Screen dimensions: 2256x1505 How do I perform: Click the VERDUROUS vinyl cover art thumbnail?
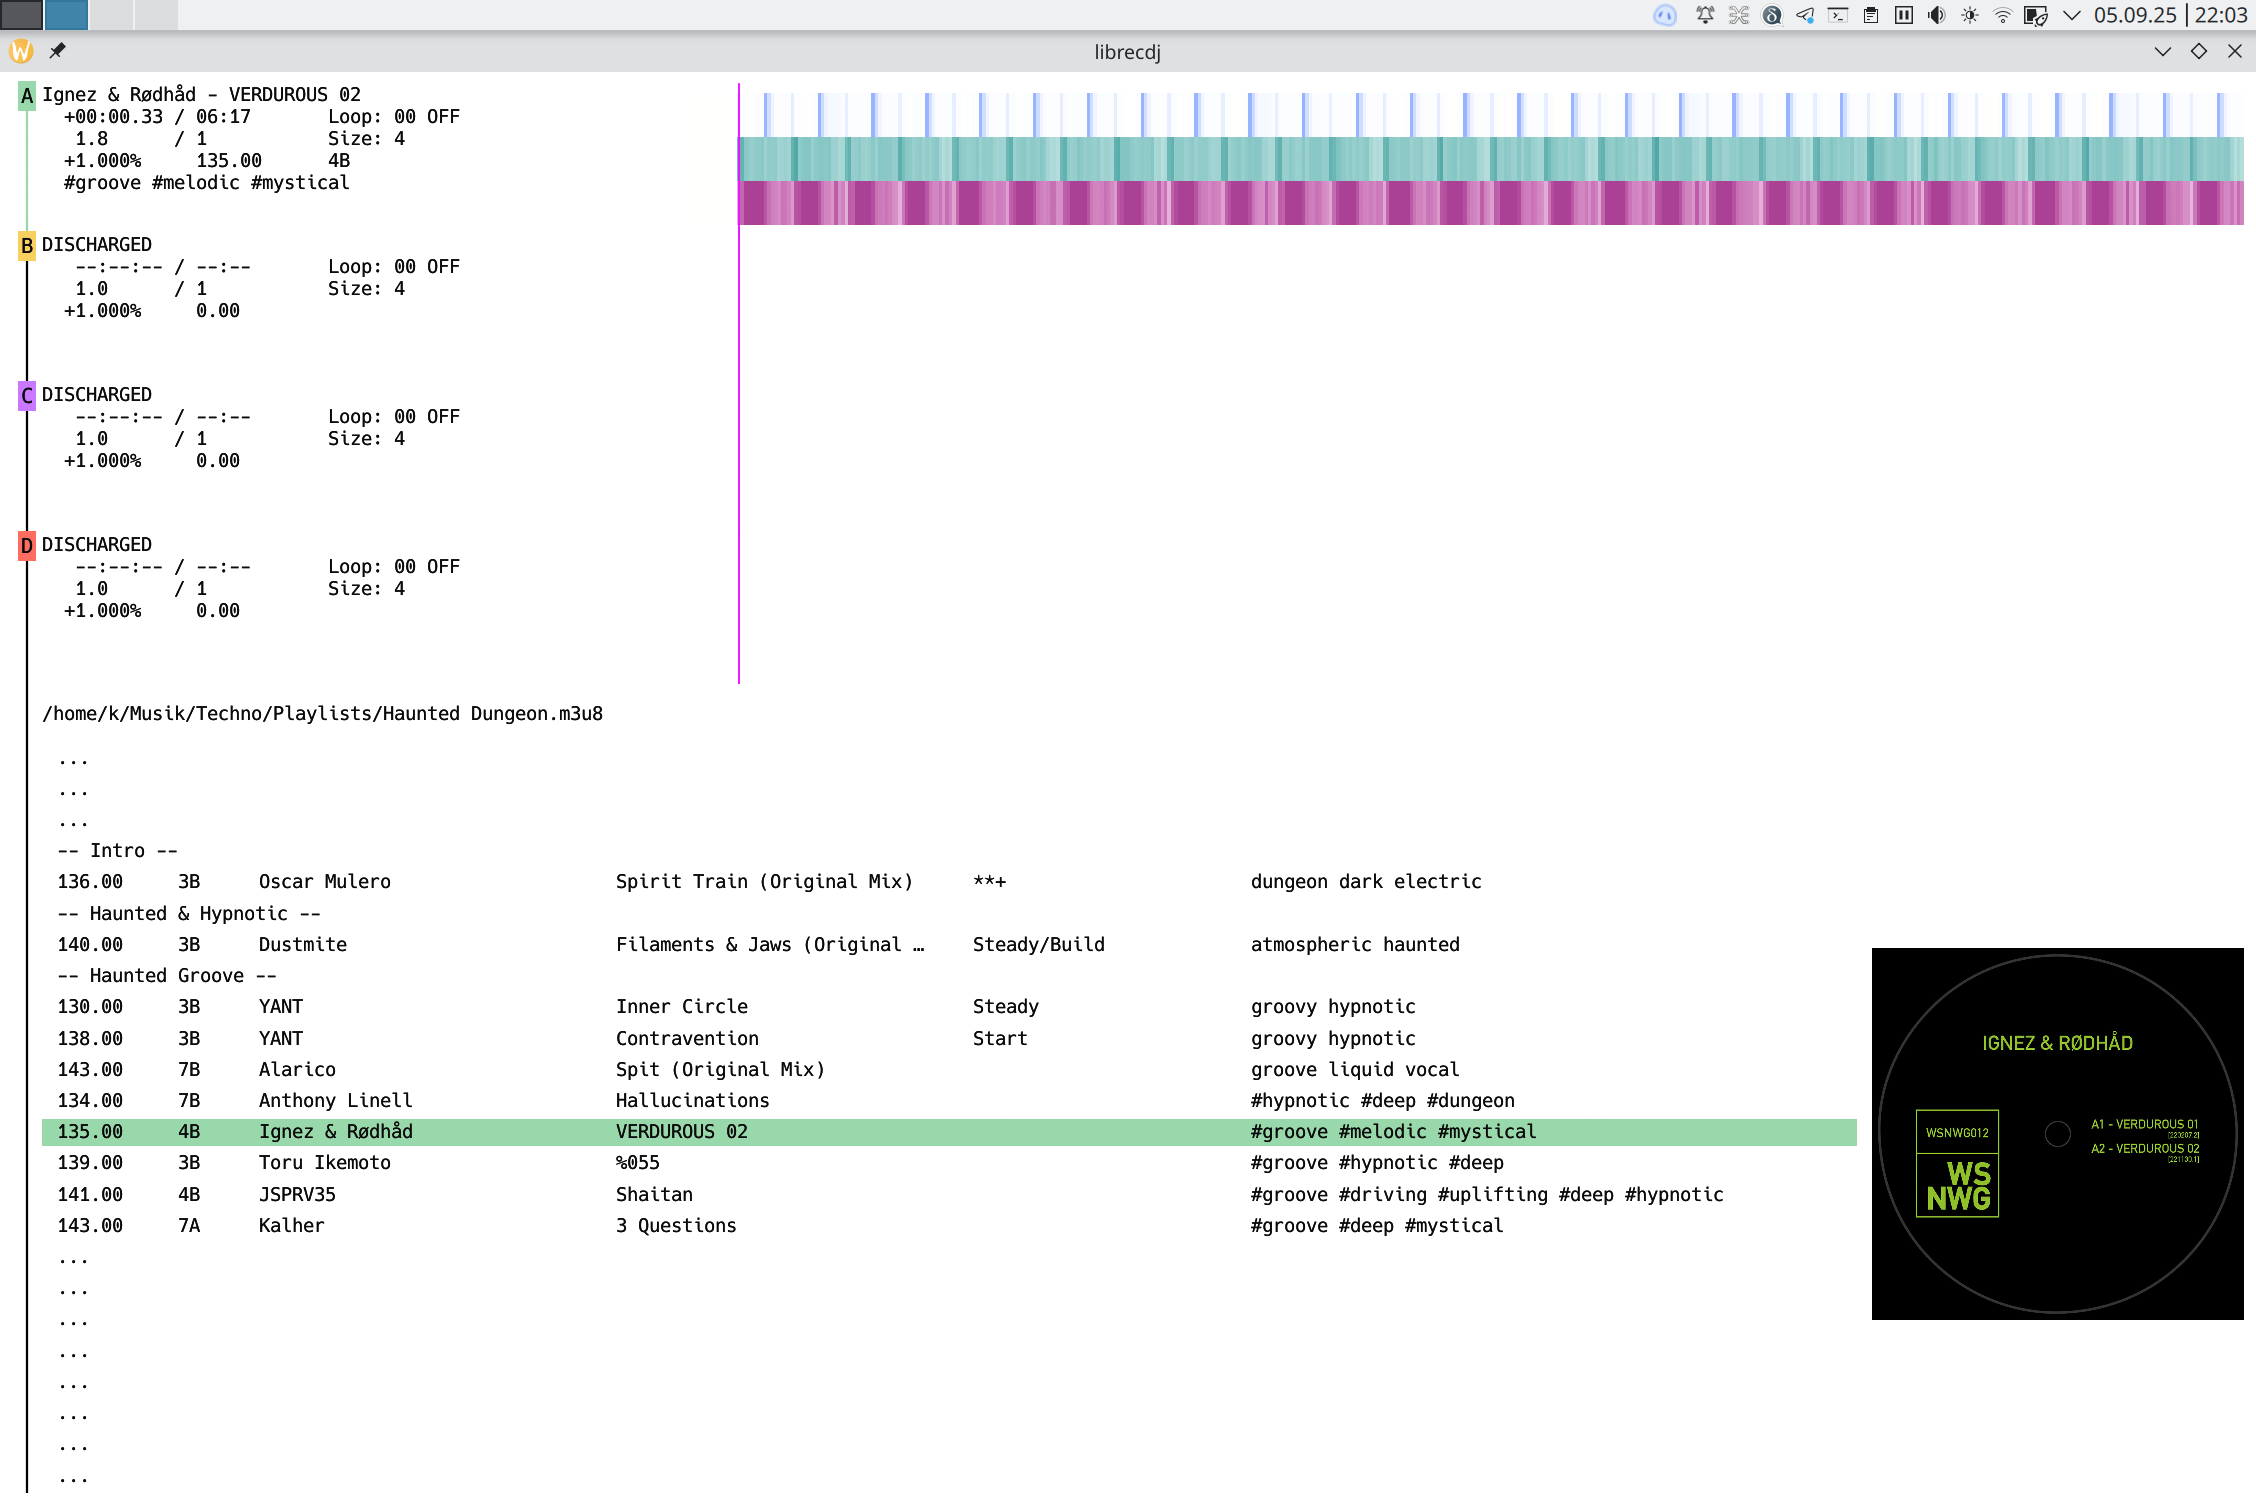click(x=2057, y=1133)
